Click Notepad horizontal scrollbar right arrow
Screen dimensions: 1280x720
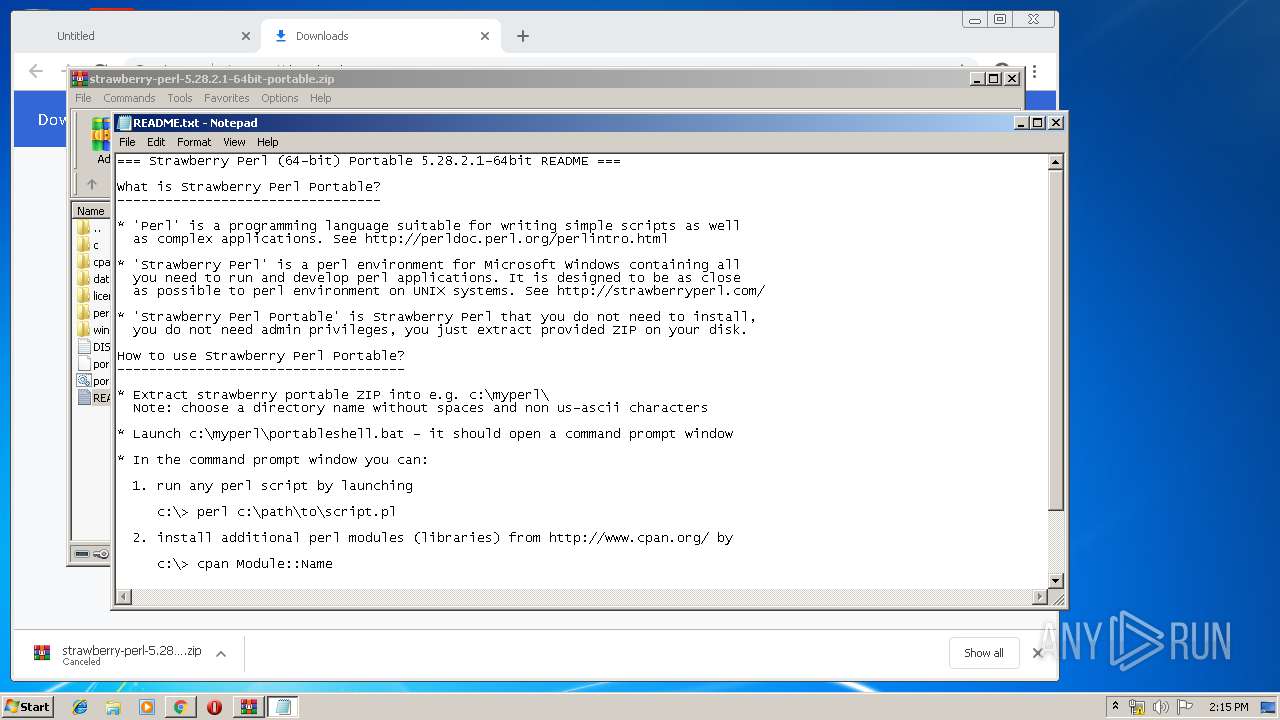[1040, 597]
